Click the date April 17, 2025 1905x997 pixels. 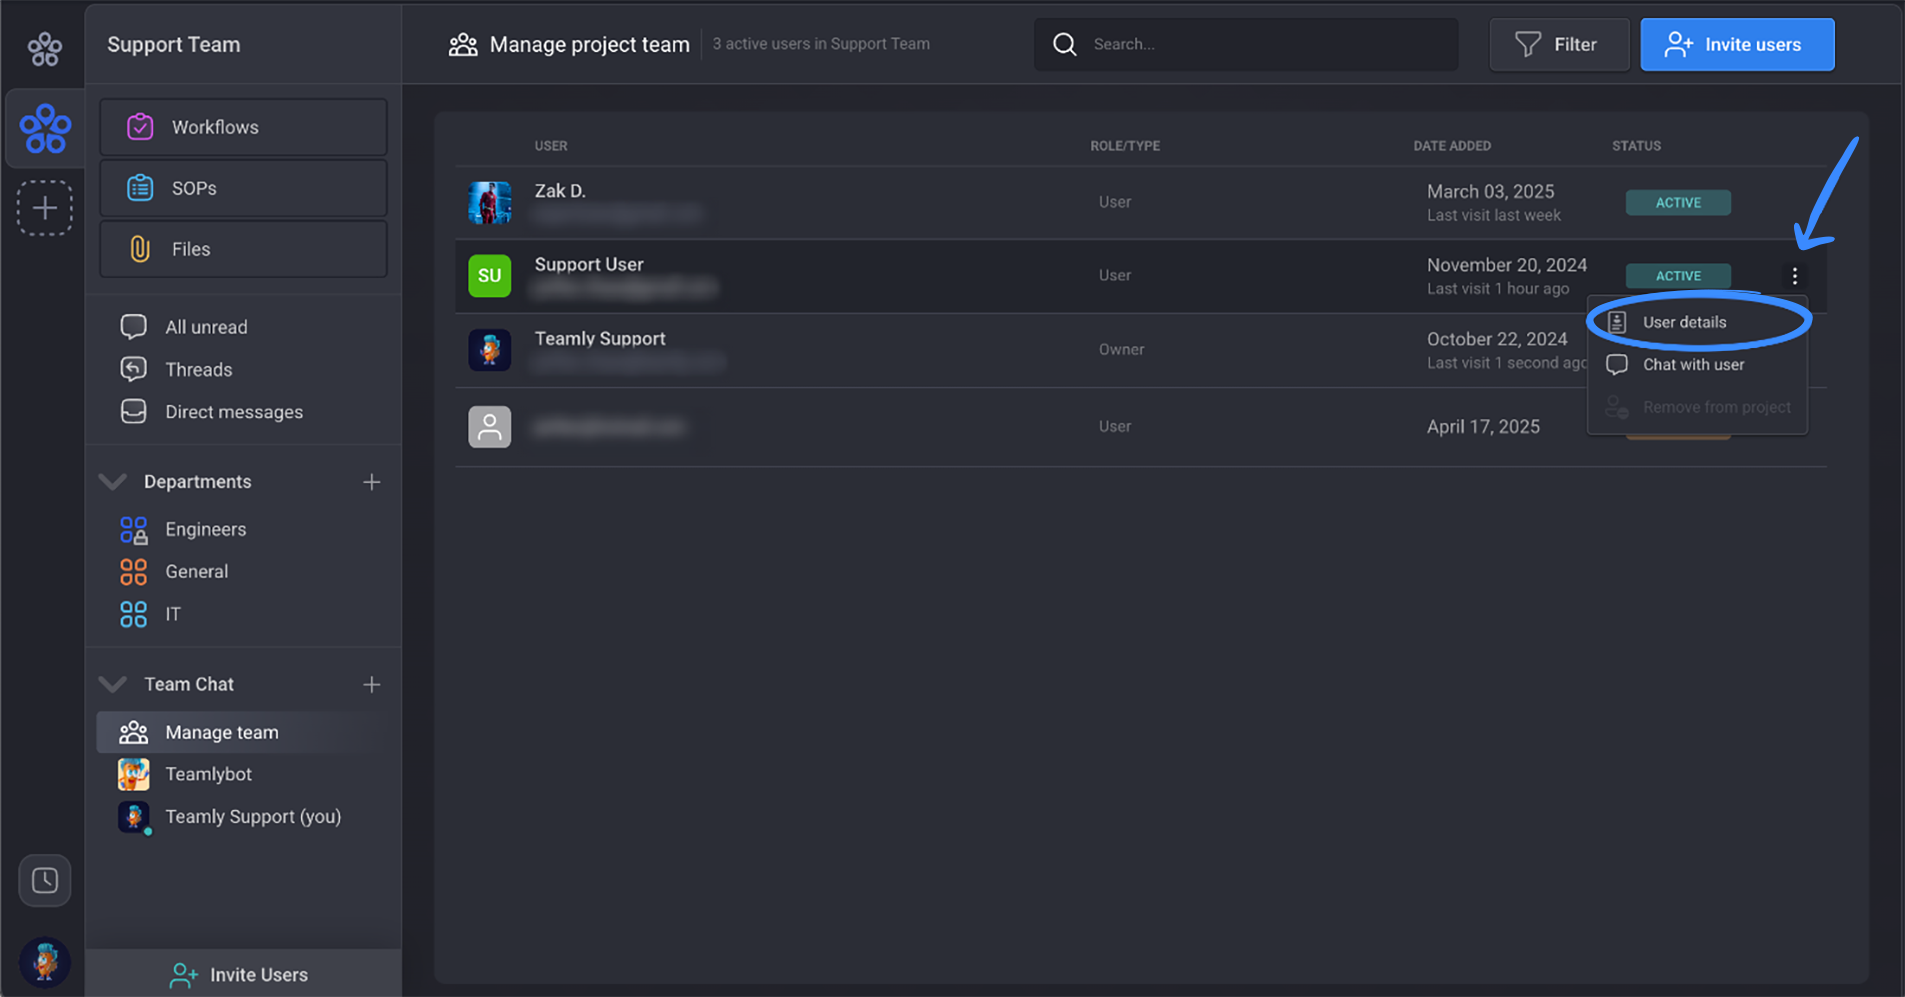[x=1483, y=426]
